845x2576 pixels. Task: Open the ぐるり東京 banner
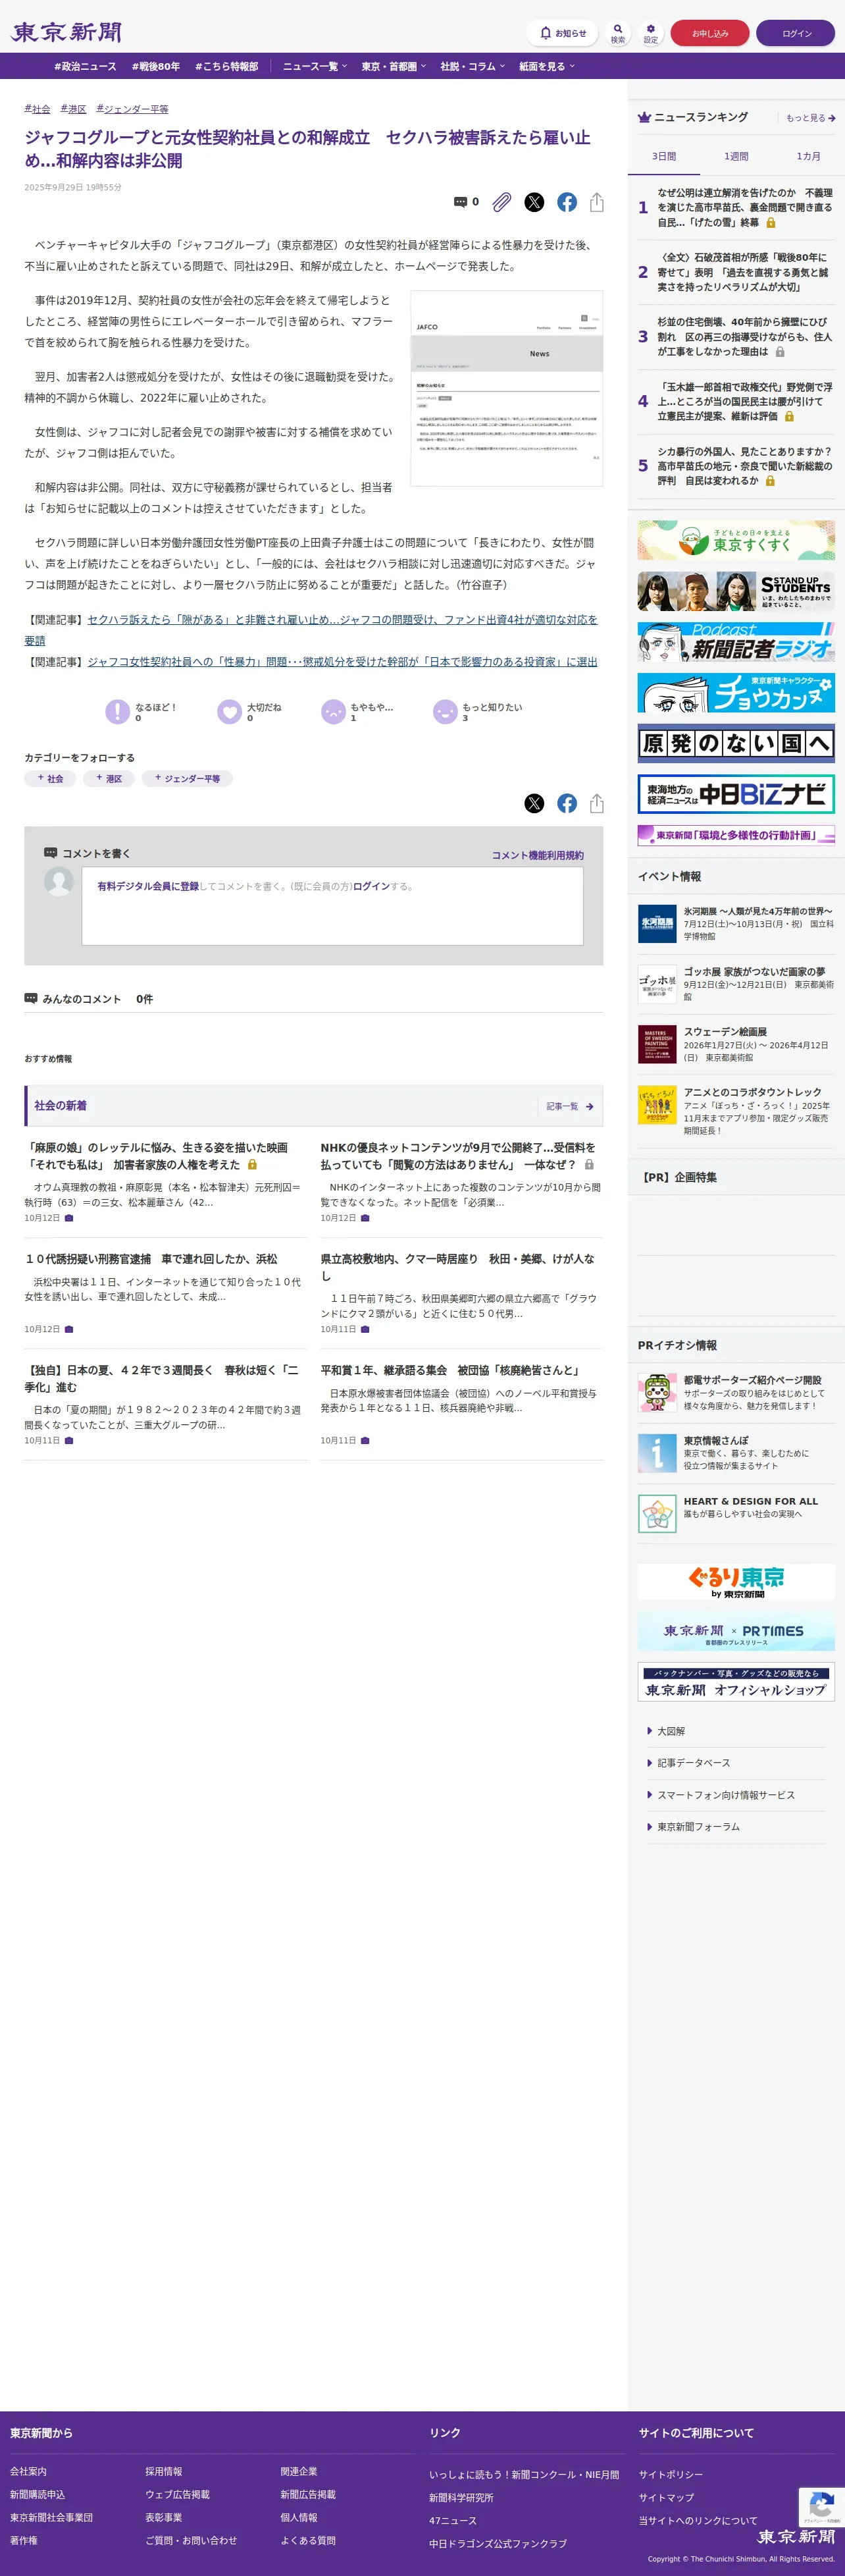click(736, 1581)
